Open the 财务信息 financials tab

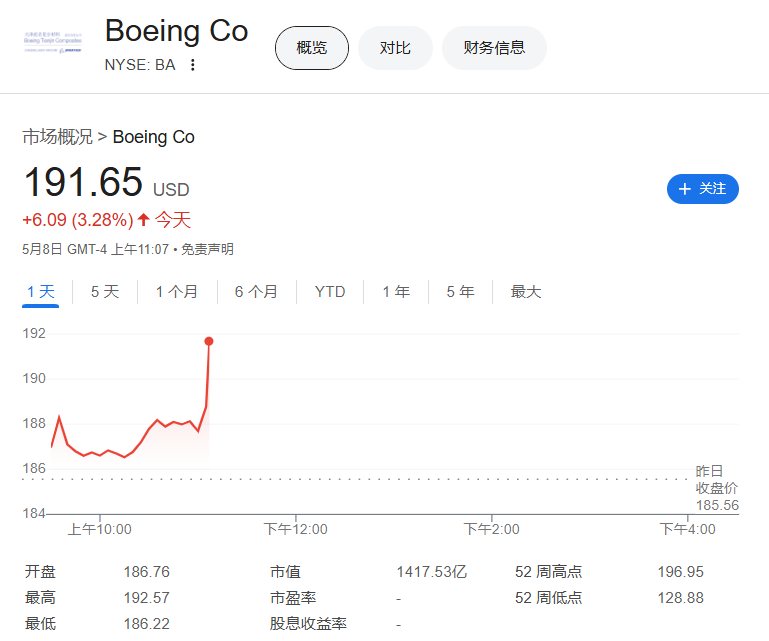click(x=494, y=48)
